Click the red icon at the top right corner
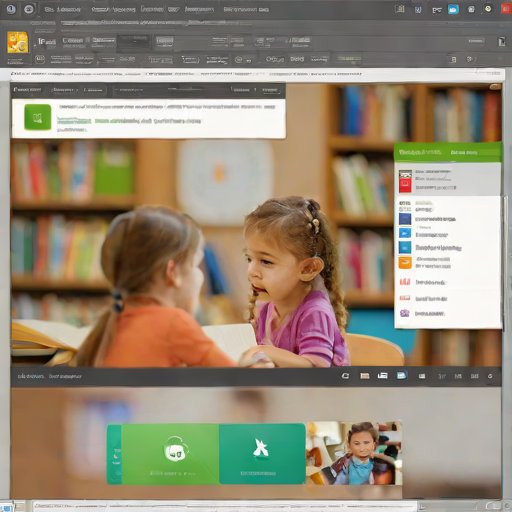 (506, 9)
